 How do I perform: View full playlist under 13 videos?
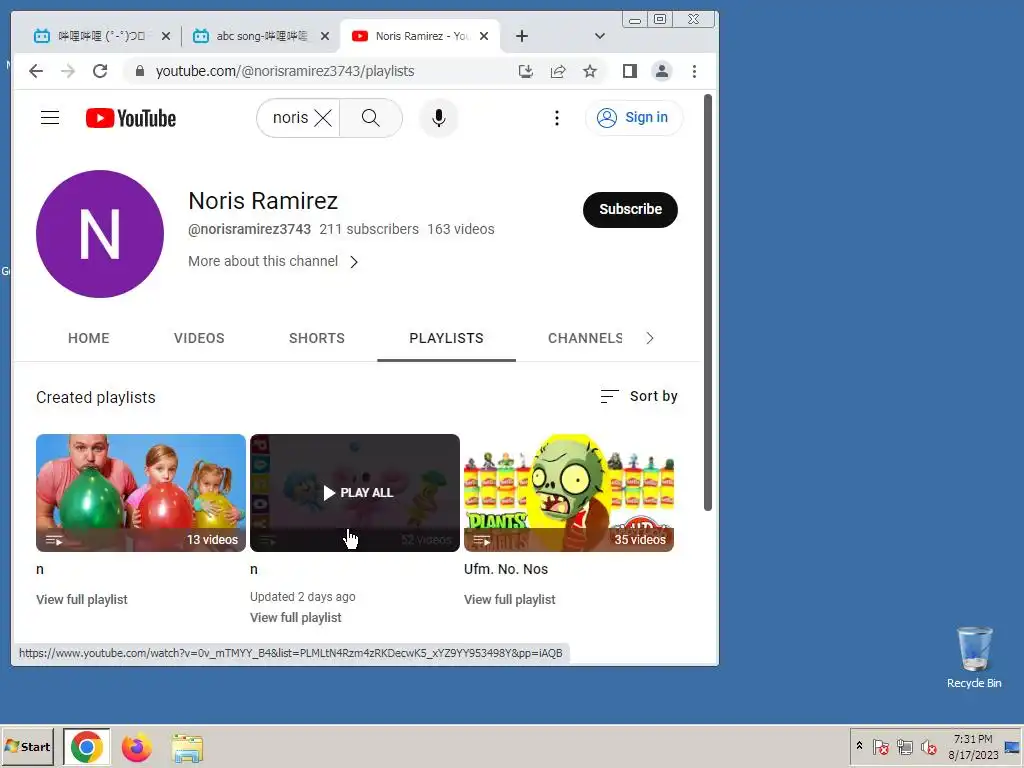coord(82,600)
